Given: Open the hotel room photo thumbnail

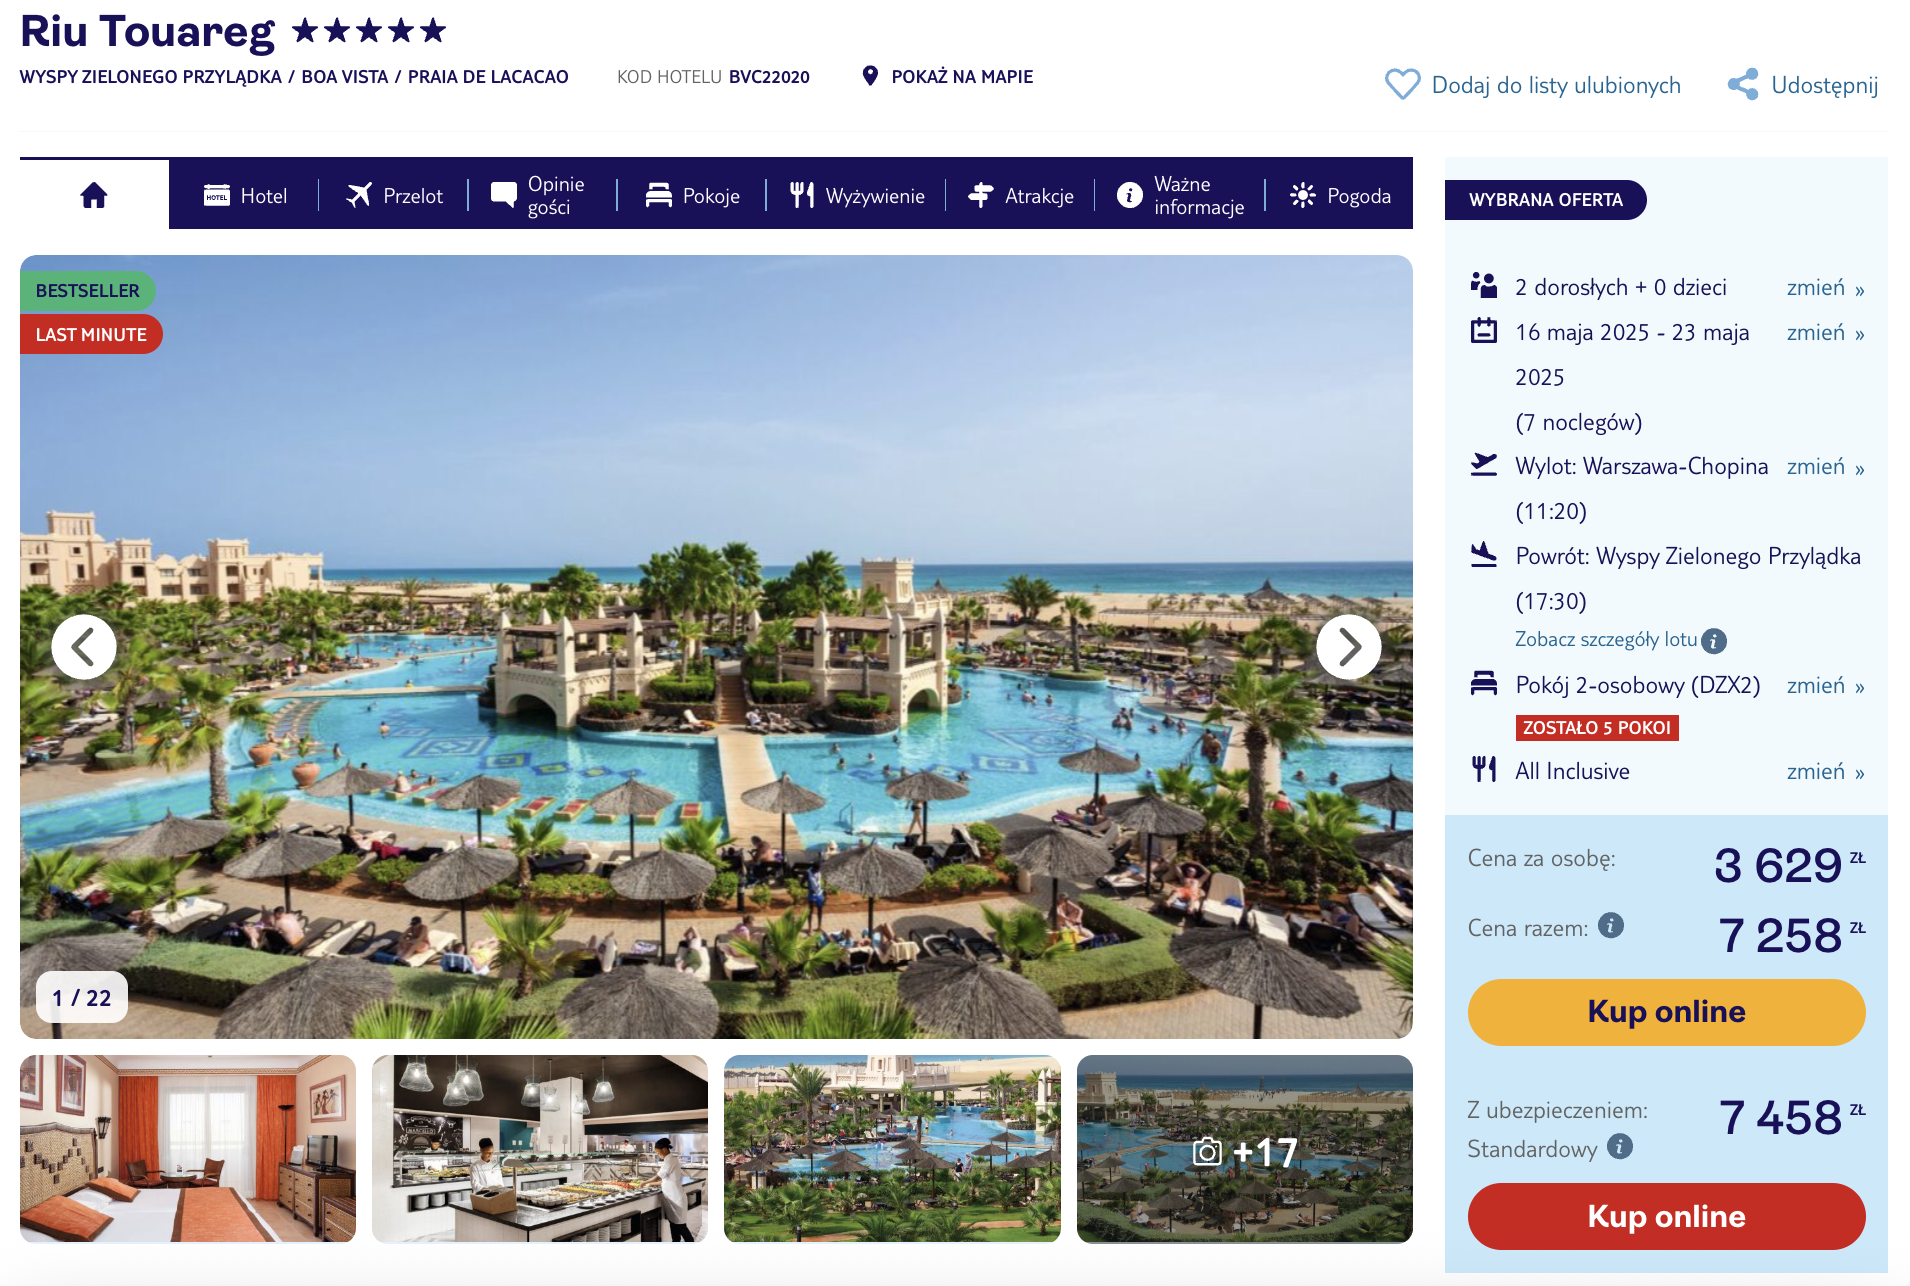Looking at the screenshot, I should point(188,1148).
